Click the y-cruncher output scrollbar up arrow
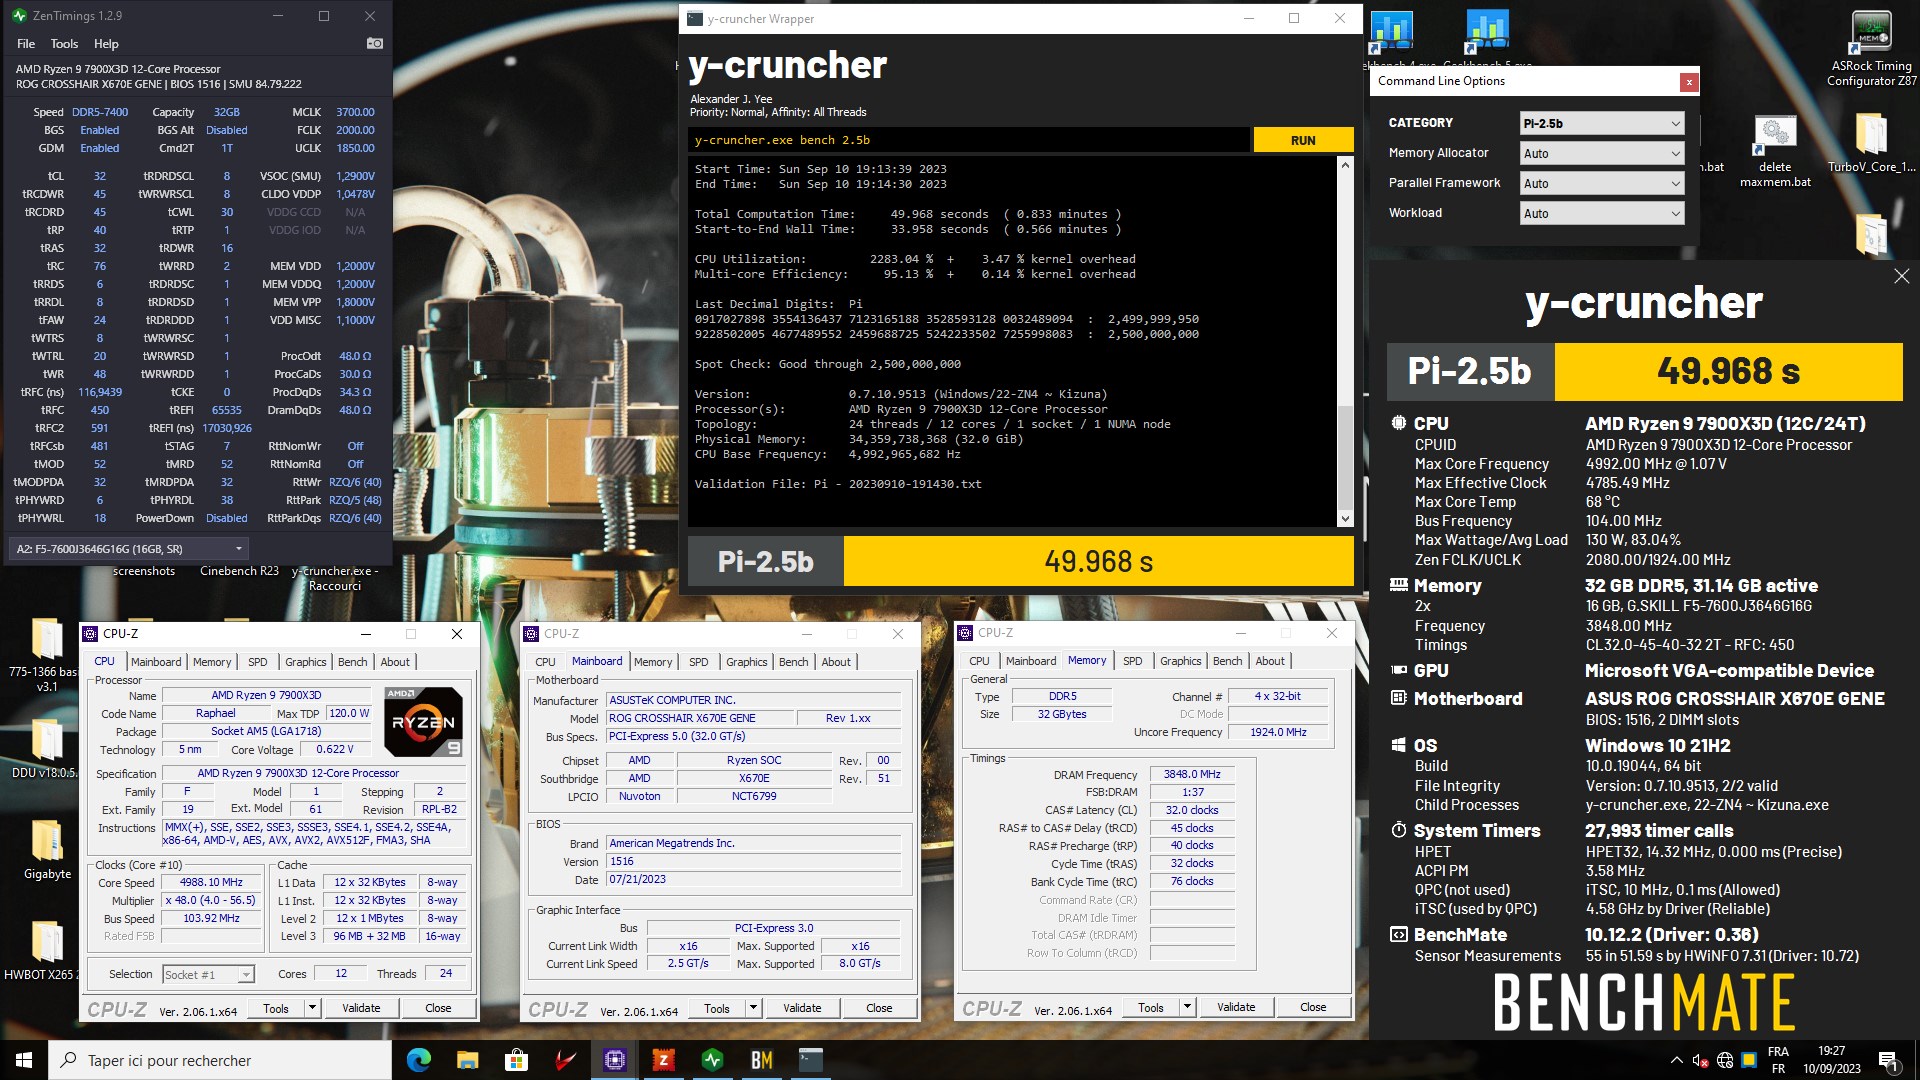The image size is (1920, 1080). pos(1345,164)
